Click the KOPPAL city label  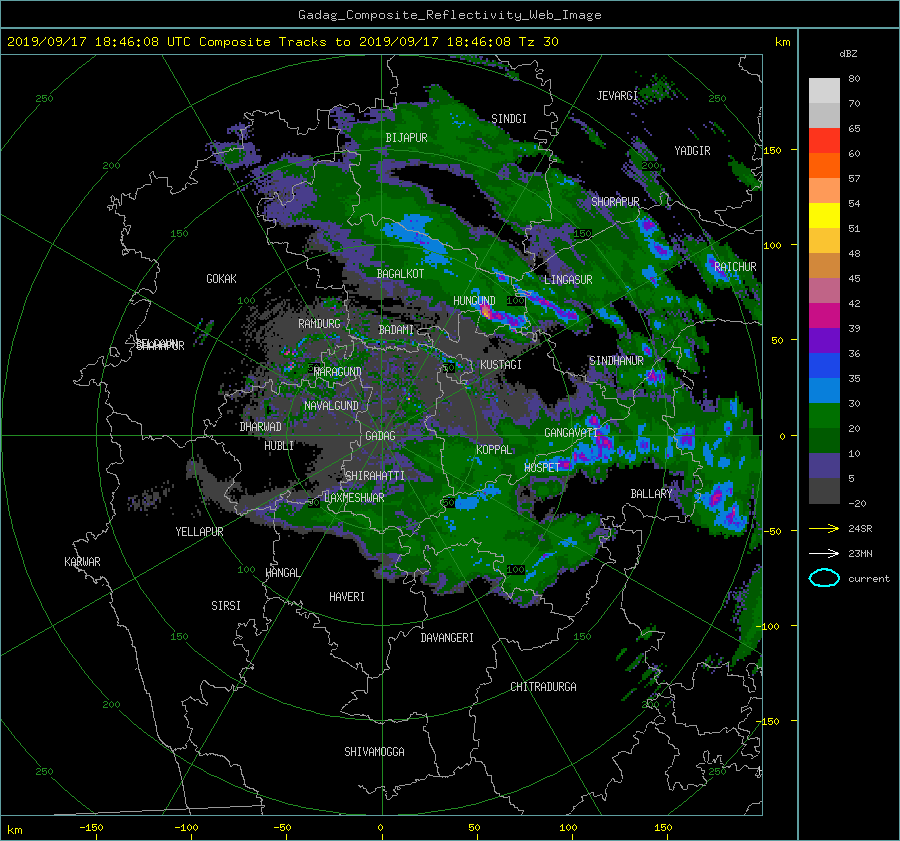pos(494,449)
